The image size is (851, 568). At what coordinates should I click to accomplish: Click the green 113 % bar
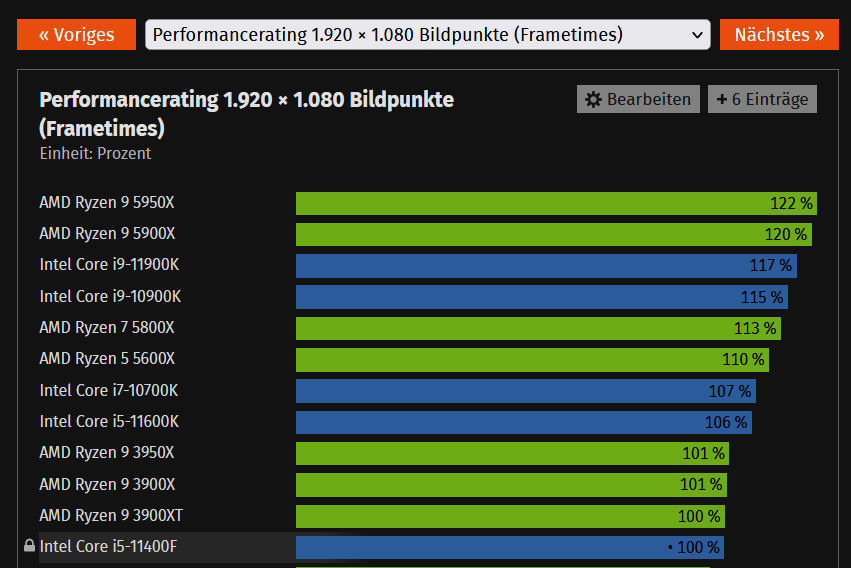538,328
